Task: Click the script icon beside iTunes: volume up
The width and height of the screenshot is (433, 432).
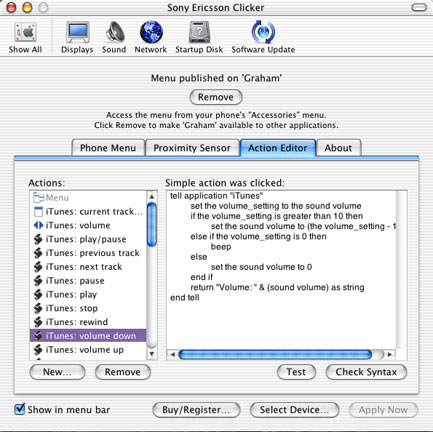Action: pos(38,350)
